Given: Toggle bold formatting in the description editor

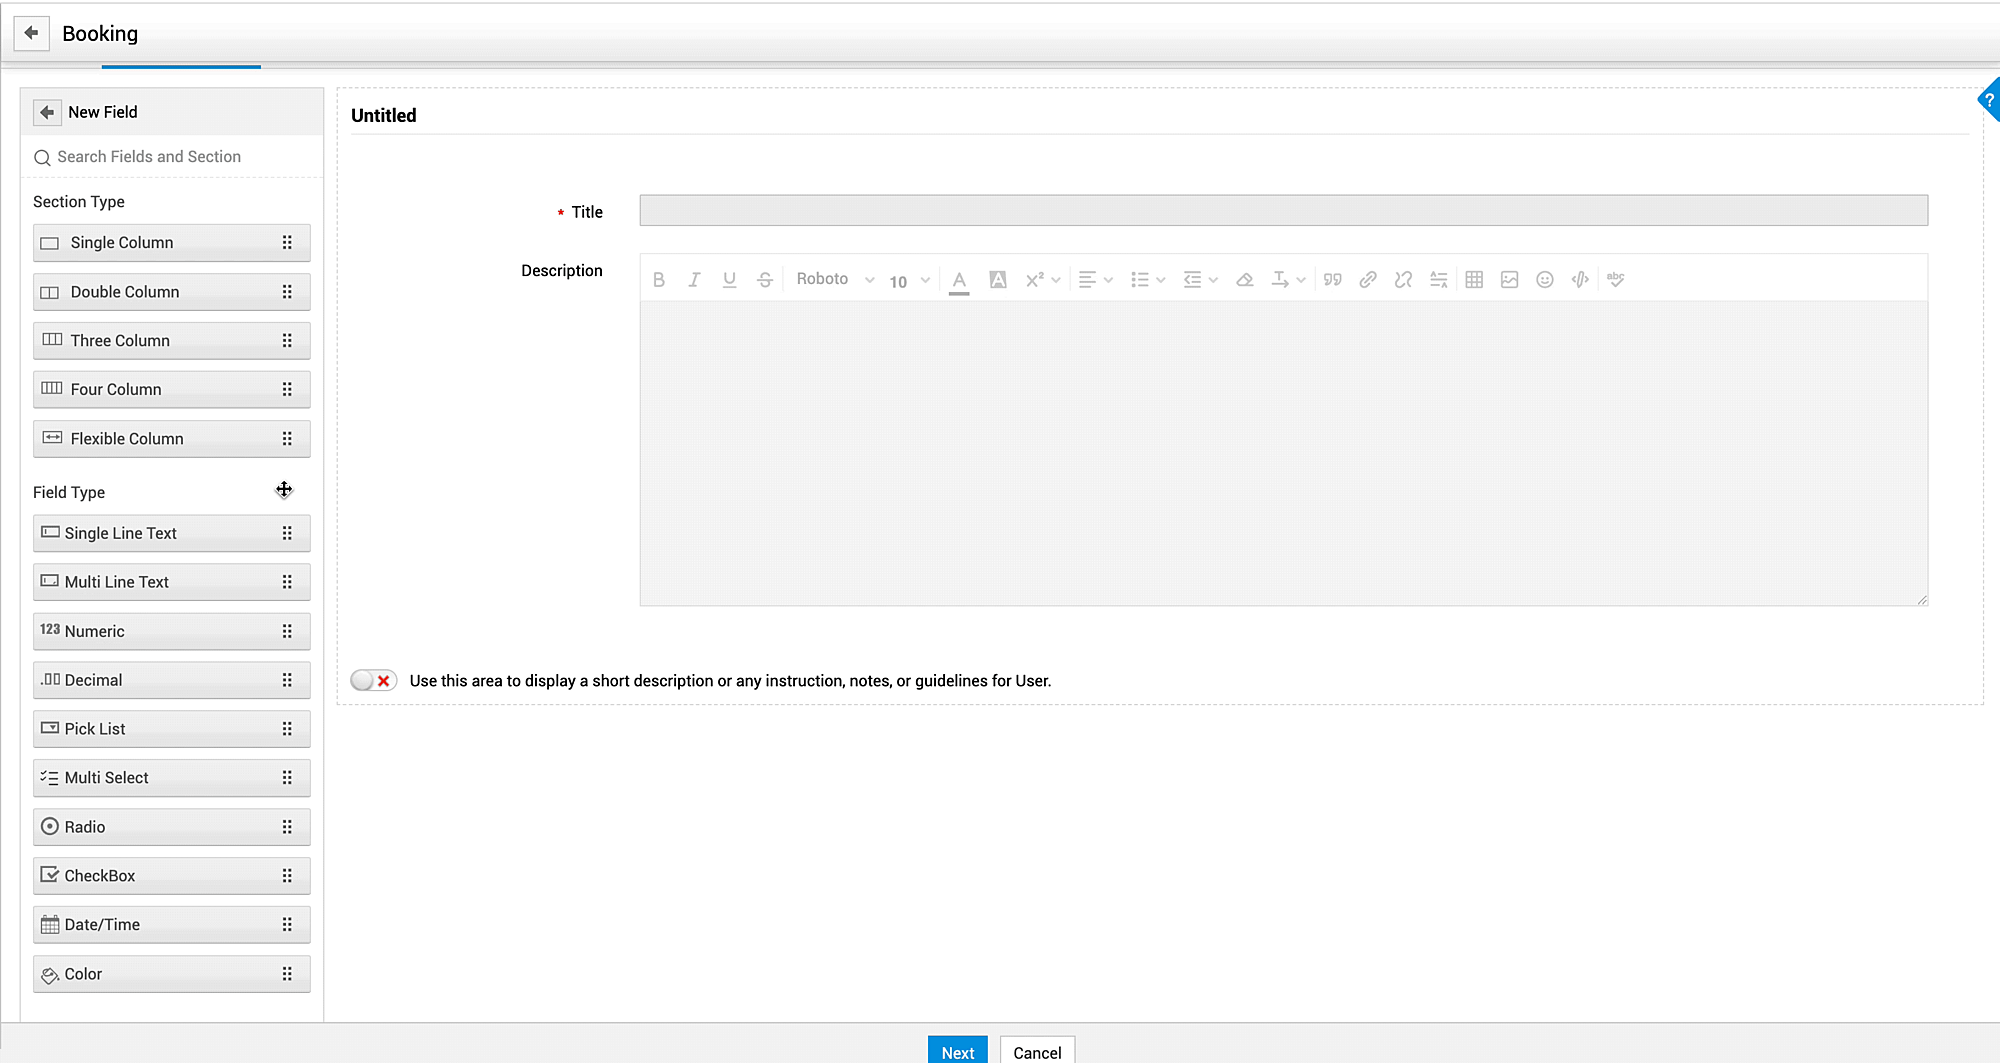Looking at the screenshot, I should [659, 279].
